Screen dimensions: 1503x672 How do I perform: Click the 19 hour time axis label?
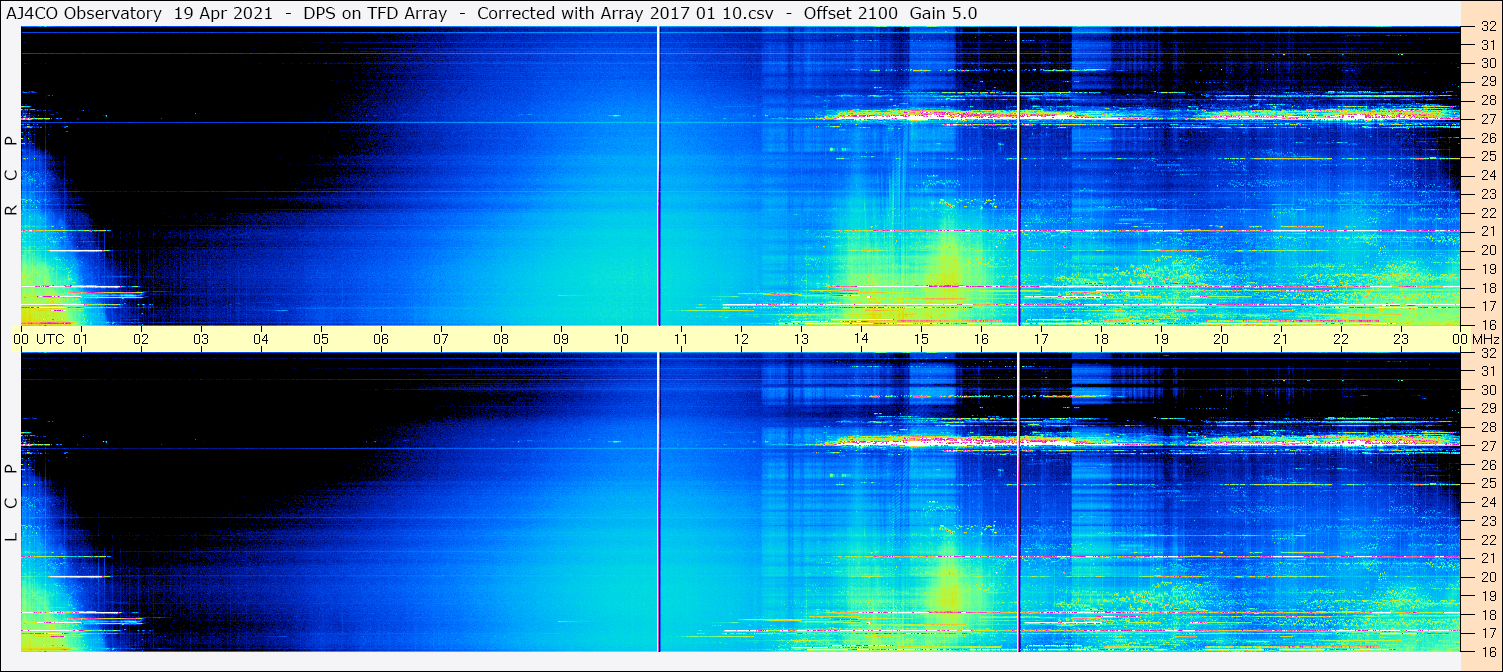[1161, 340]
